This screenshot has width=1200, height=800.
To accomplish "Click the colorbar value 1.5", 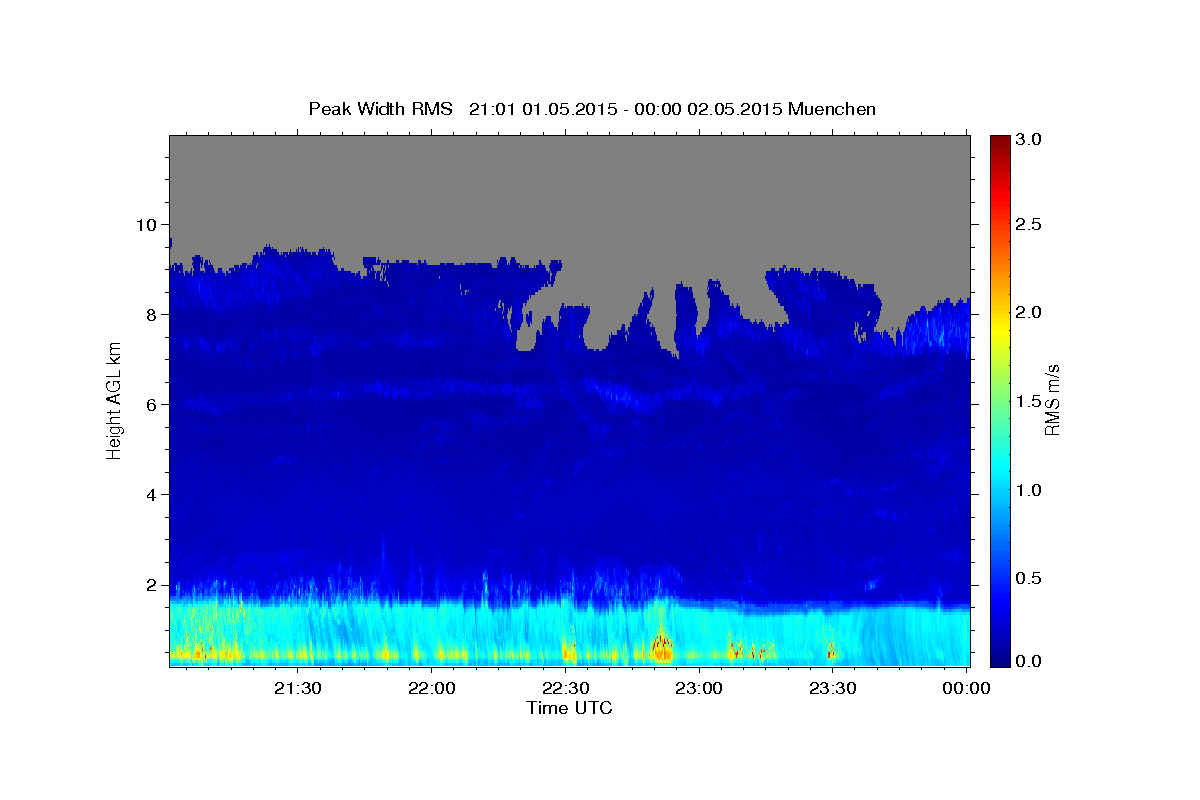I will tap(1029, 401).
